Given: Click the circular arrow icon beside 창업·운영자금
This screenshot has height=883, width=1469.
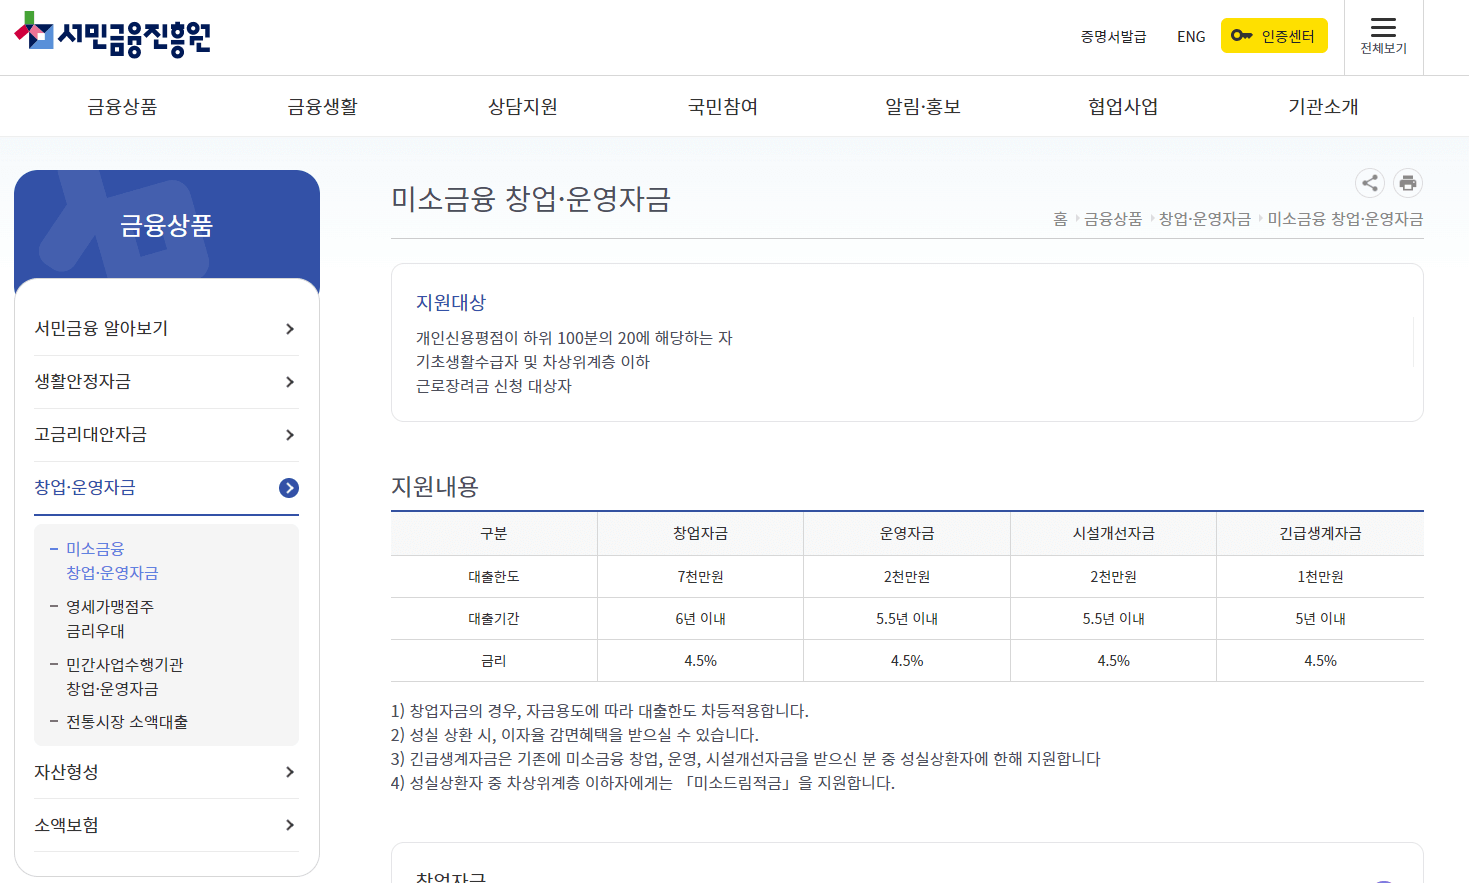Looking at the screenshot, I should pos(289,488).
